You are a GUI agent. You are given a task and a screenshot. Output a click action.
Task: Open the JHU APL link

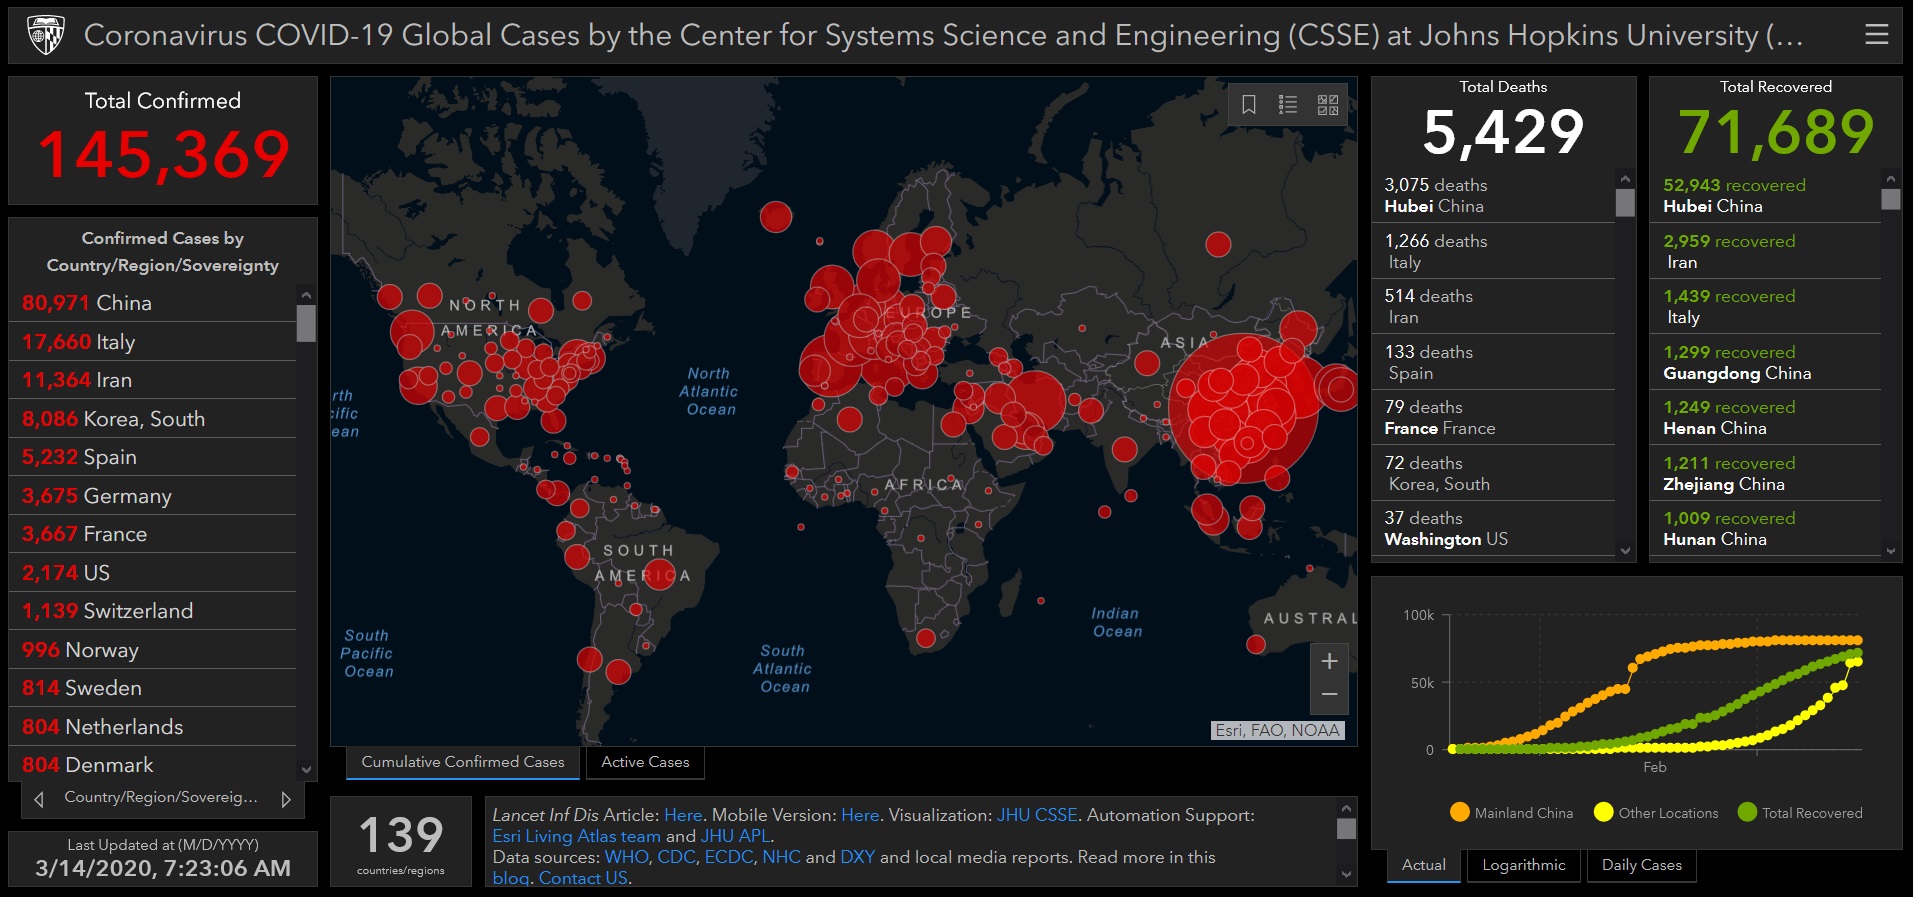click(735, 836)
